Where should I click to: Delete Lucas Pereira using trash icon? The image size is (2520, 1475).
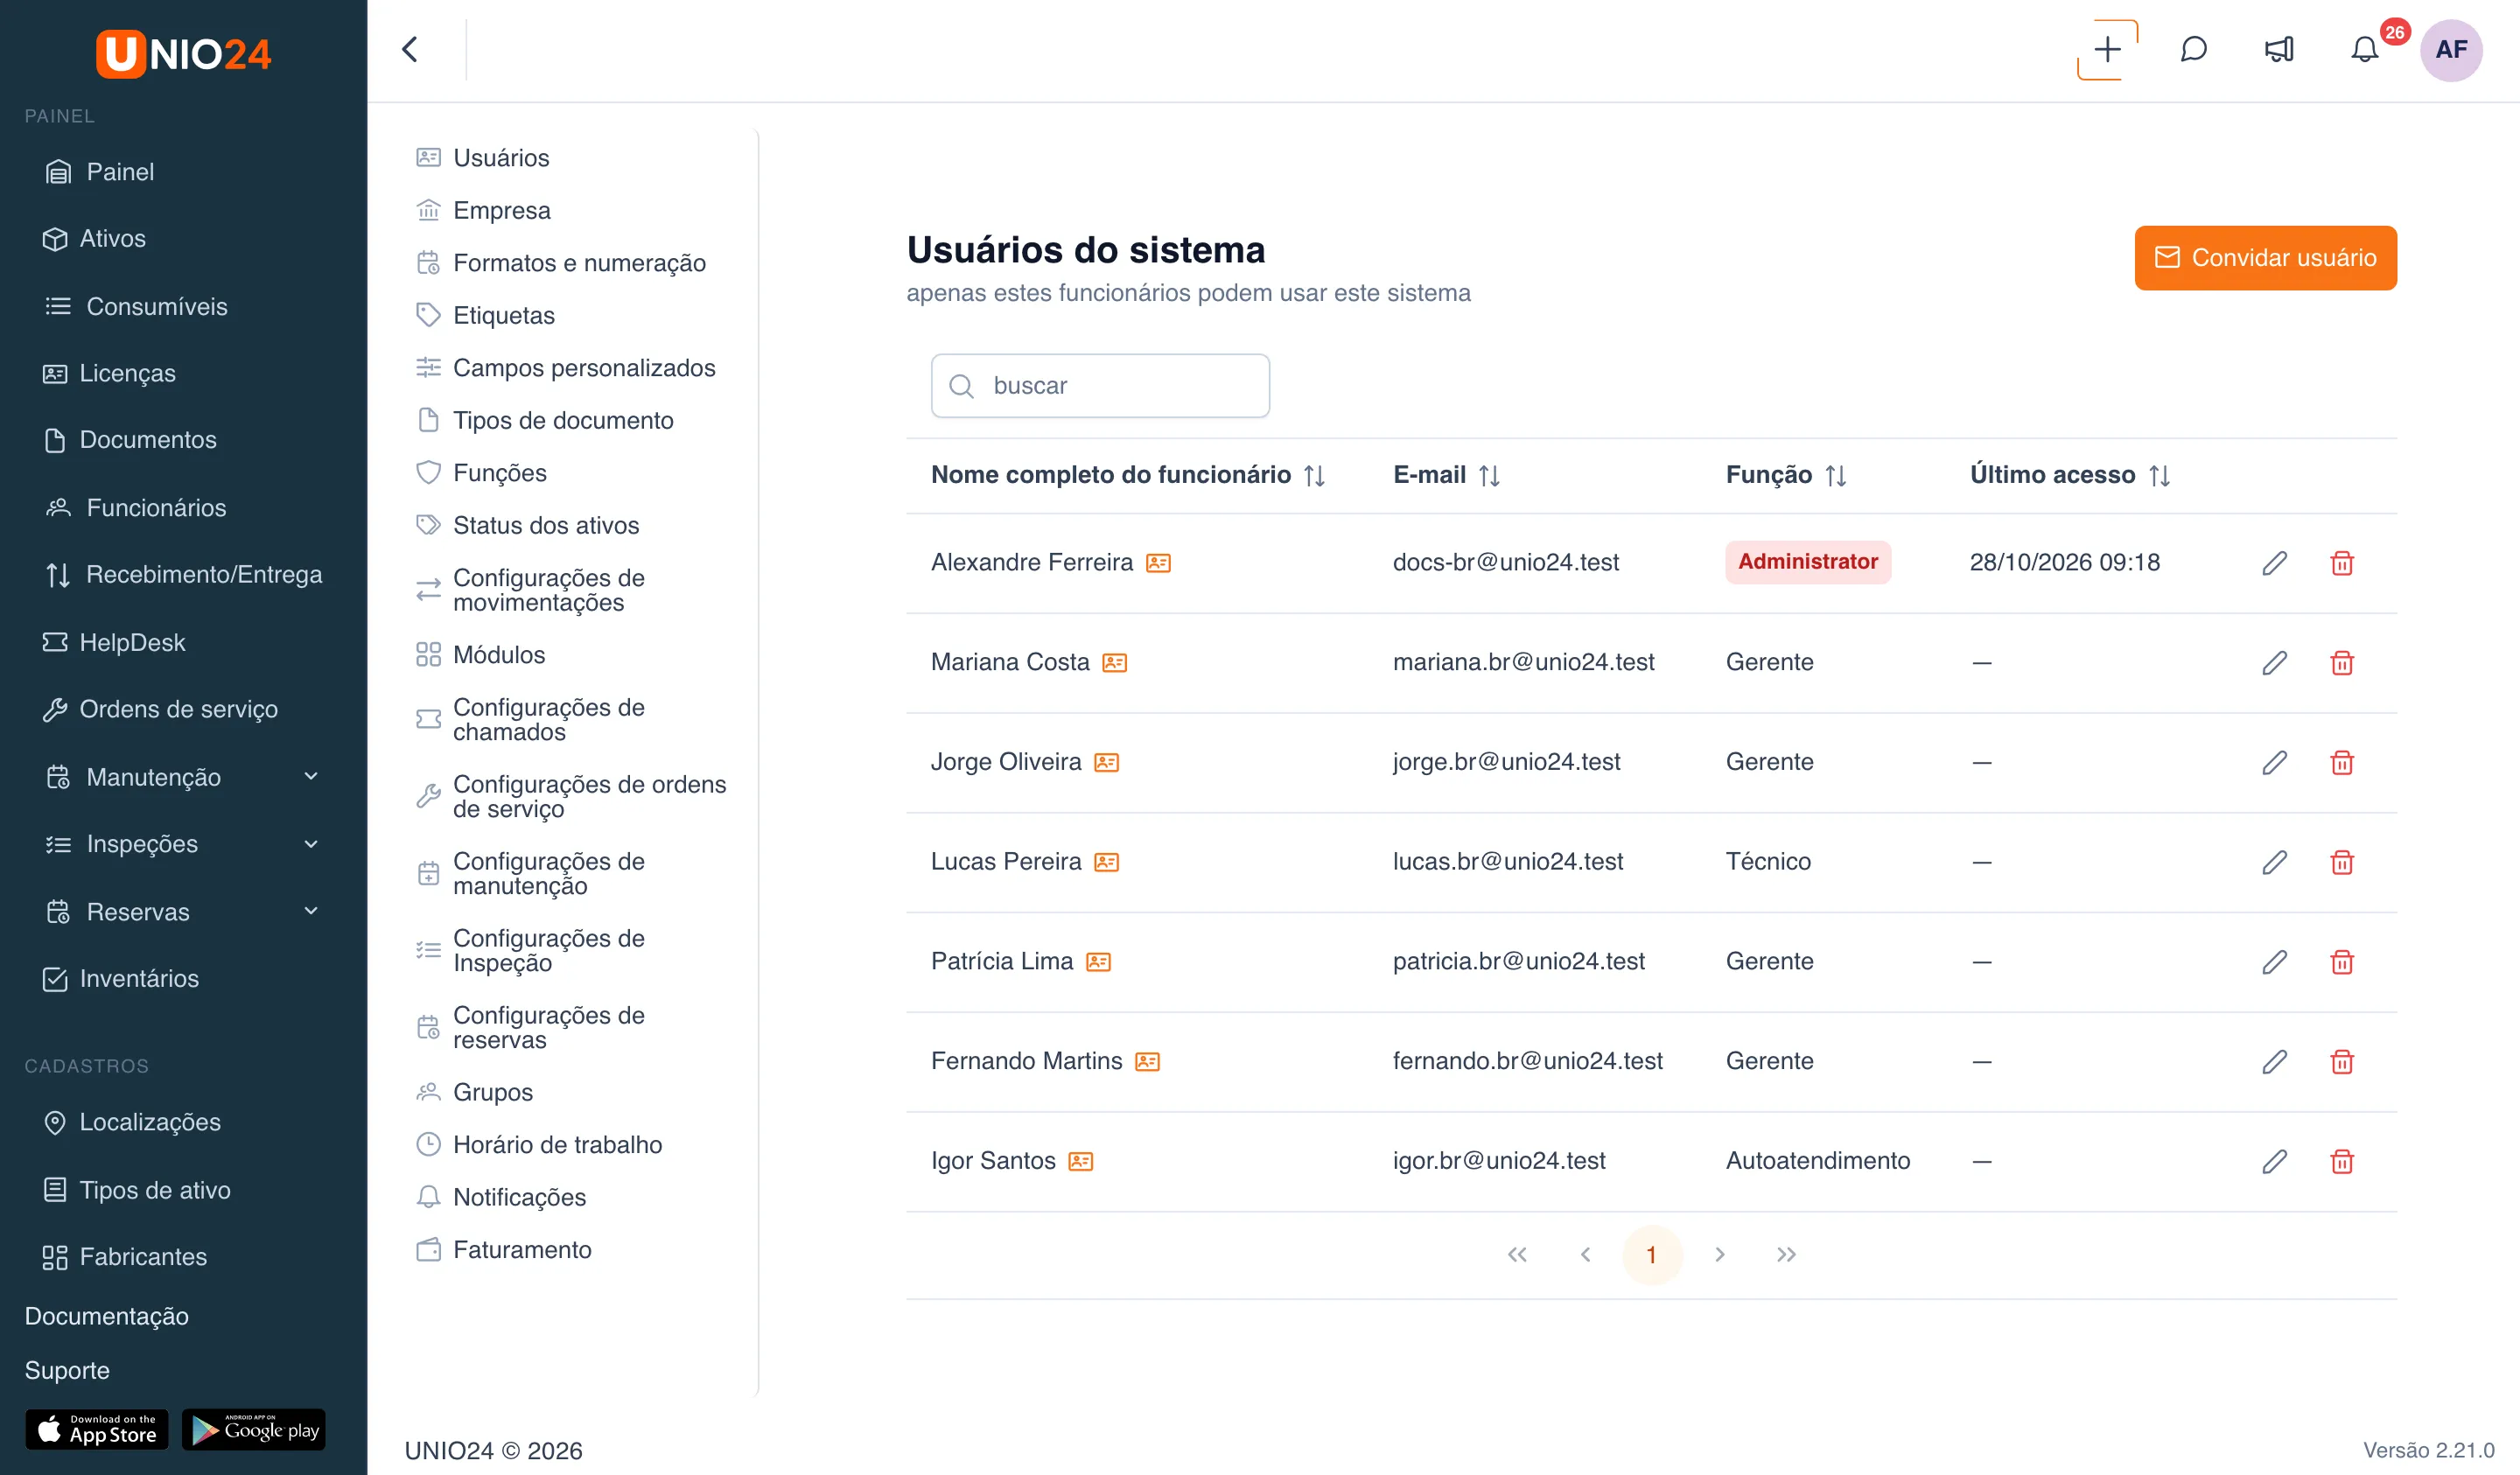2341,862
